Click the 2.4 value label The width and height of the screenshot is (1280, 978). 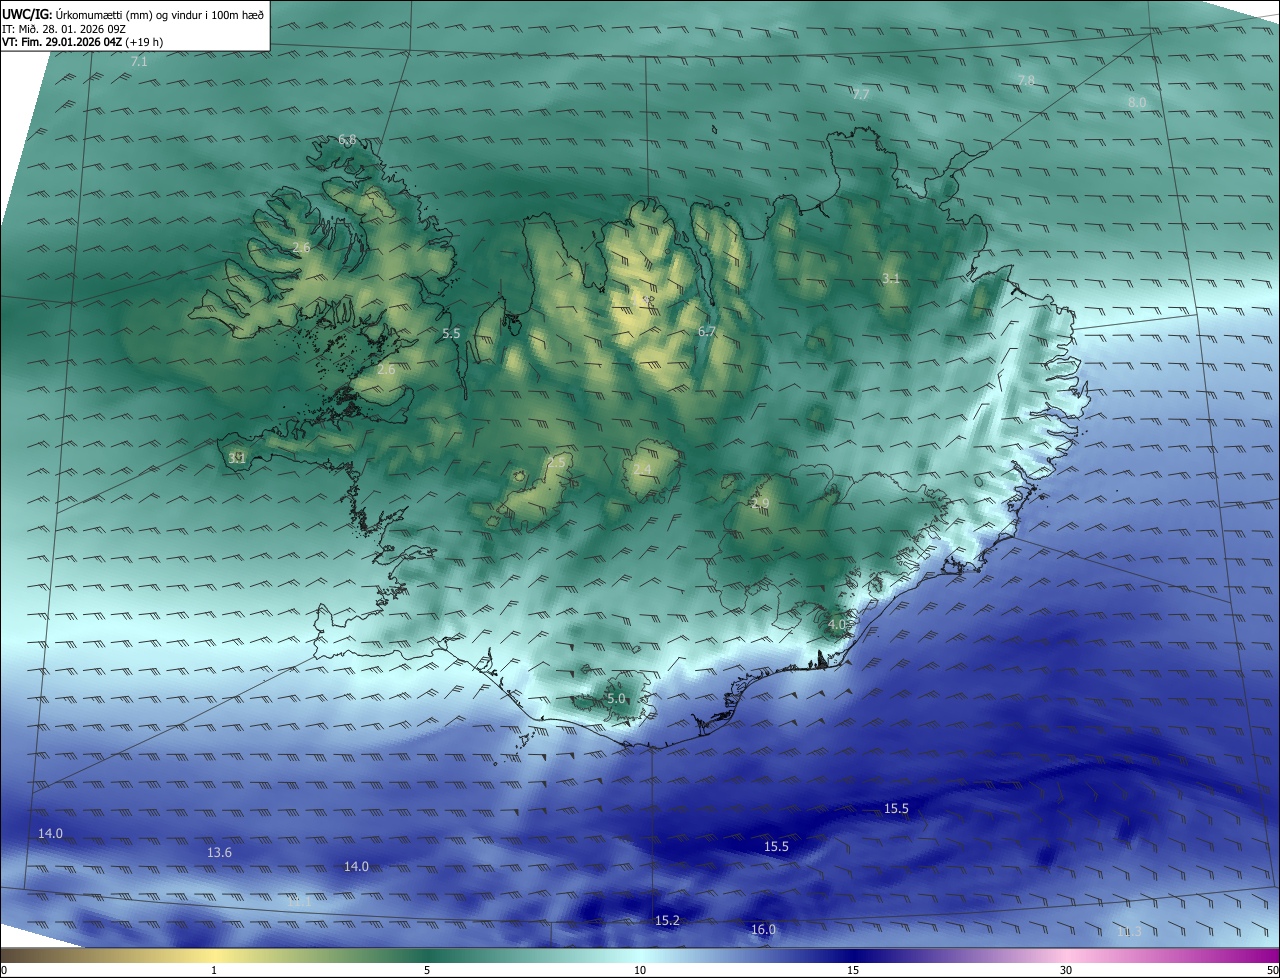(x=642, y=470)
